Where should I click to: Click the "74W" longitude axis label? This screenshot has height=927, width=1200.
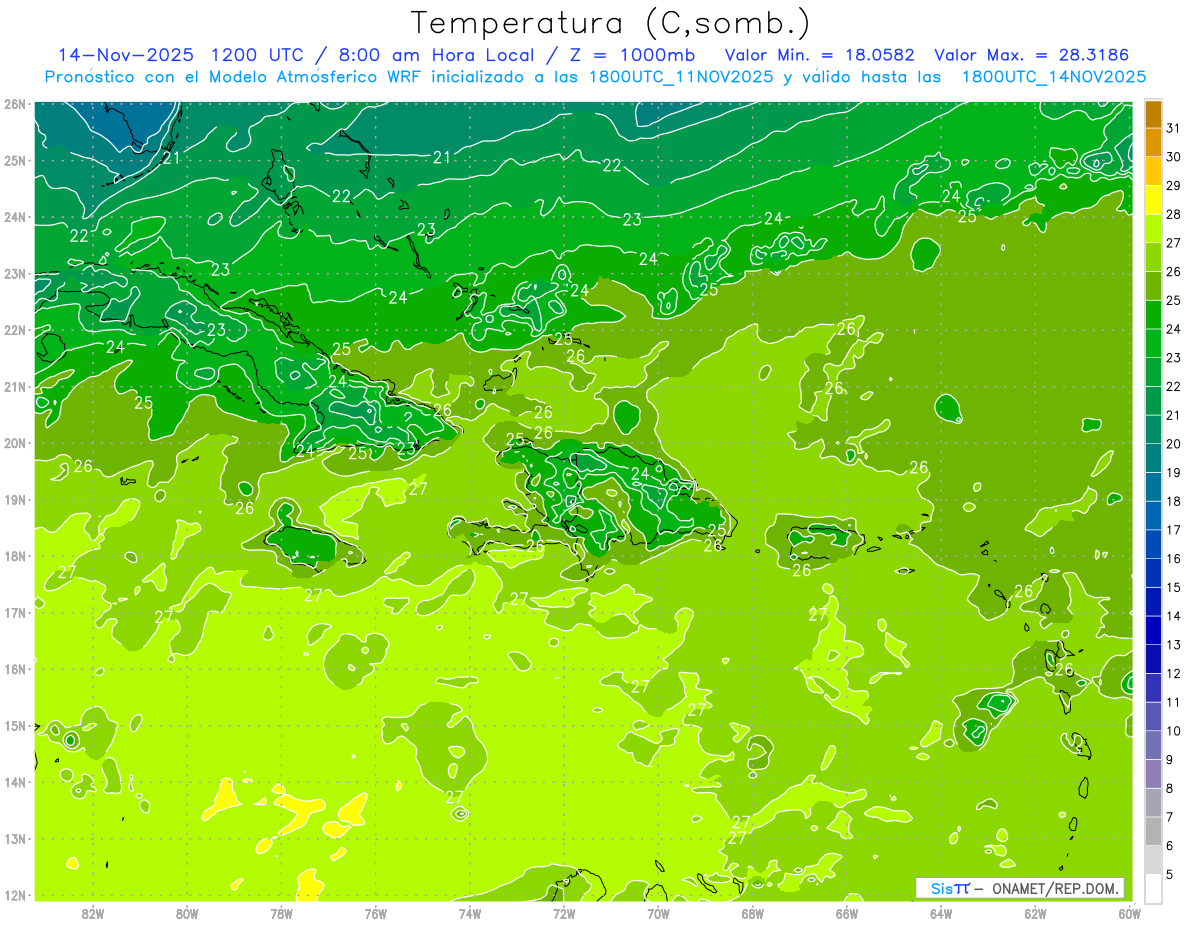469,913
